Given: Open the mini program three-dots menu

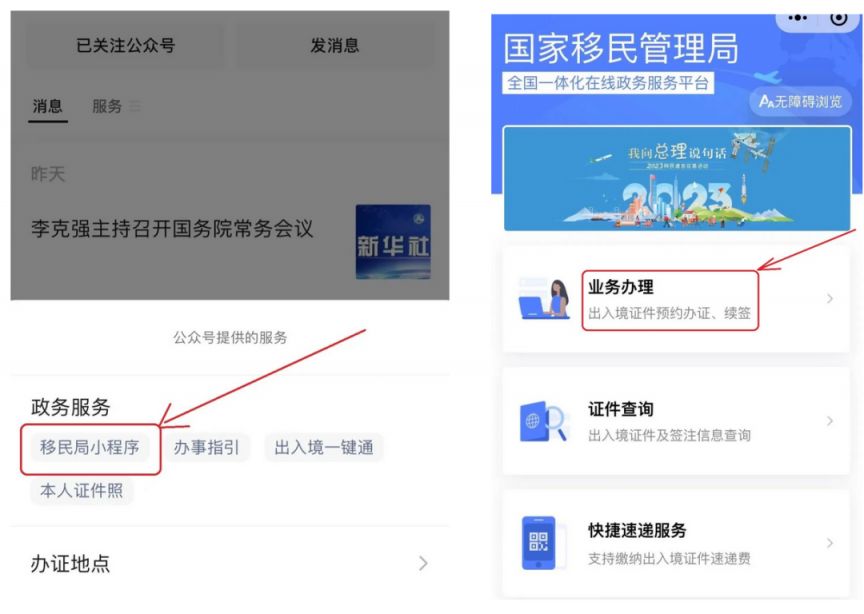Looking at the screenshot, I should pyautogui.click(x=797, y=18).
